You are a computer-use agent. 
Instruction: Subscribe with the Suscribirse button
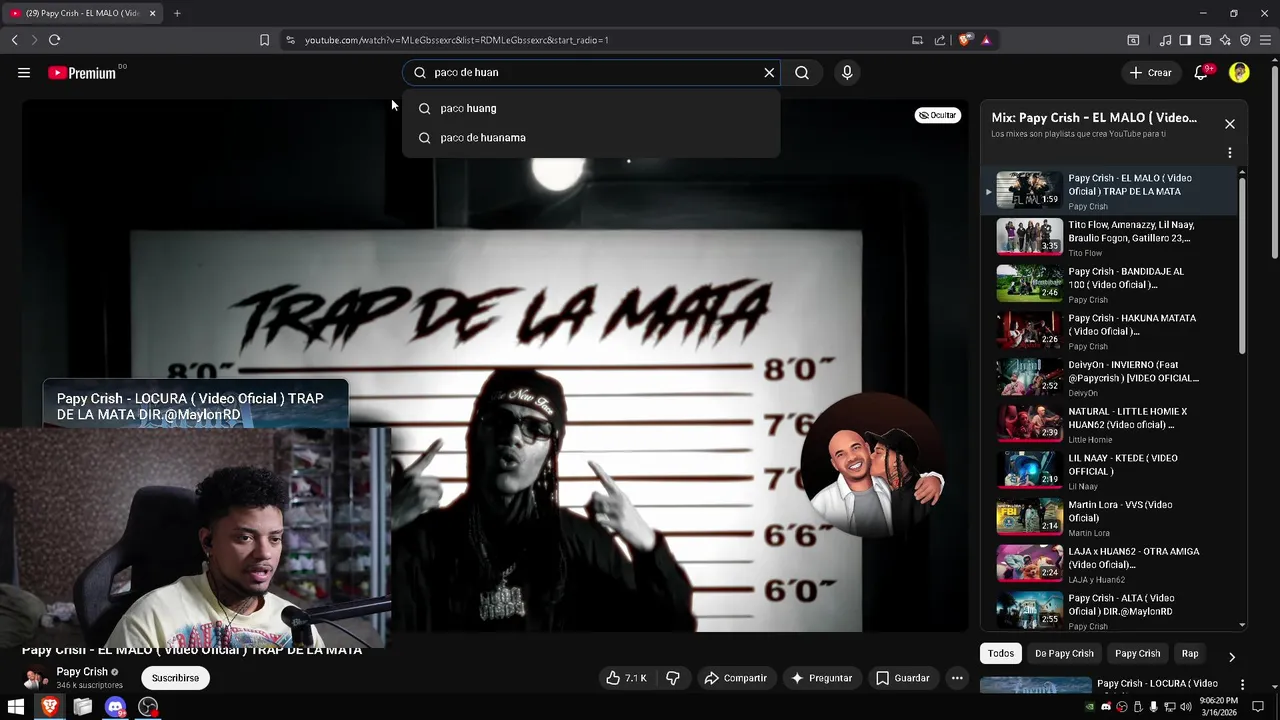[175, 678]
